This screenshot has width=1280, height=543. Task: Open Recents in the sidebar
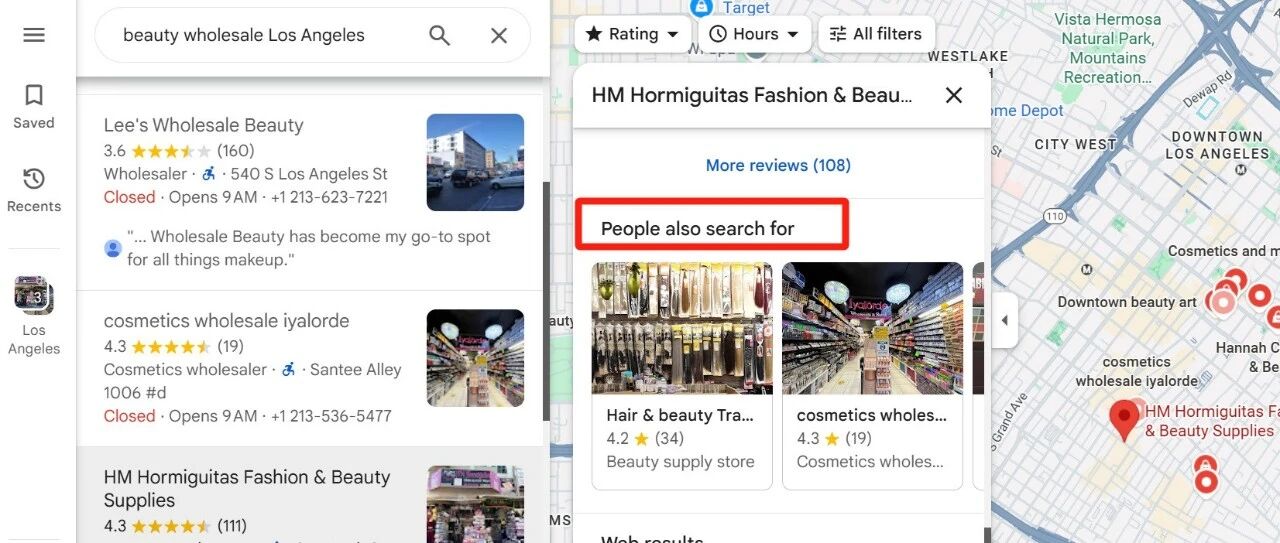(34, 190)
